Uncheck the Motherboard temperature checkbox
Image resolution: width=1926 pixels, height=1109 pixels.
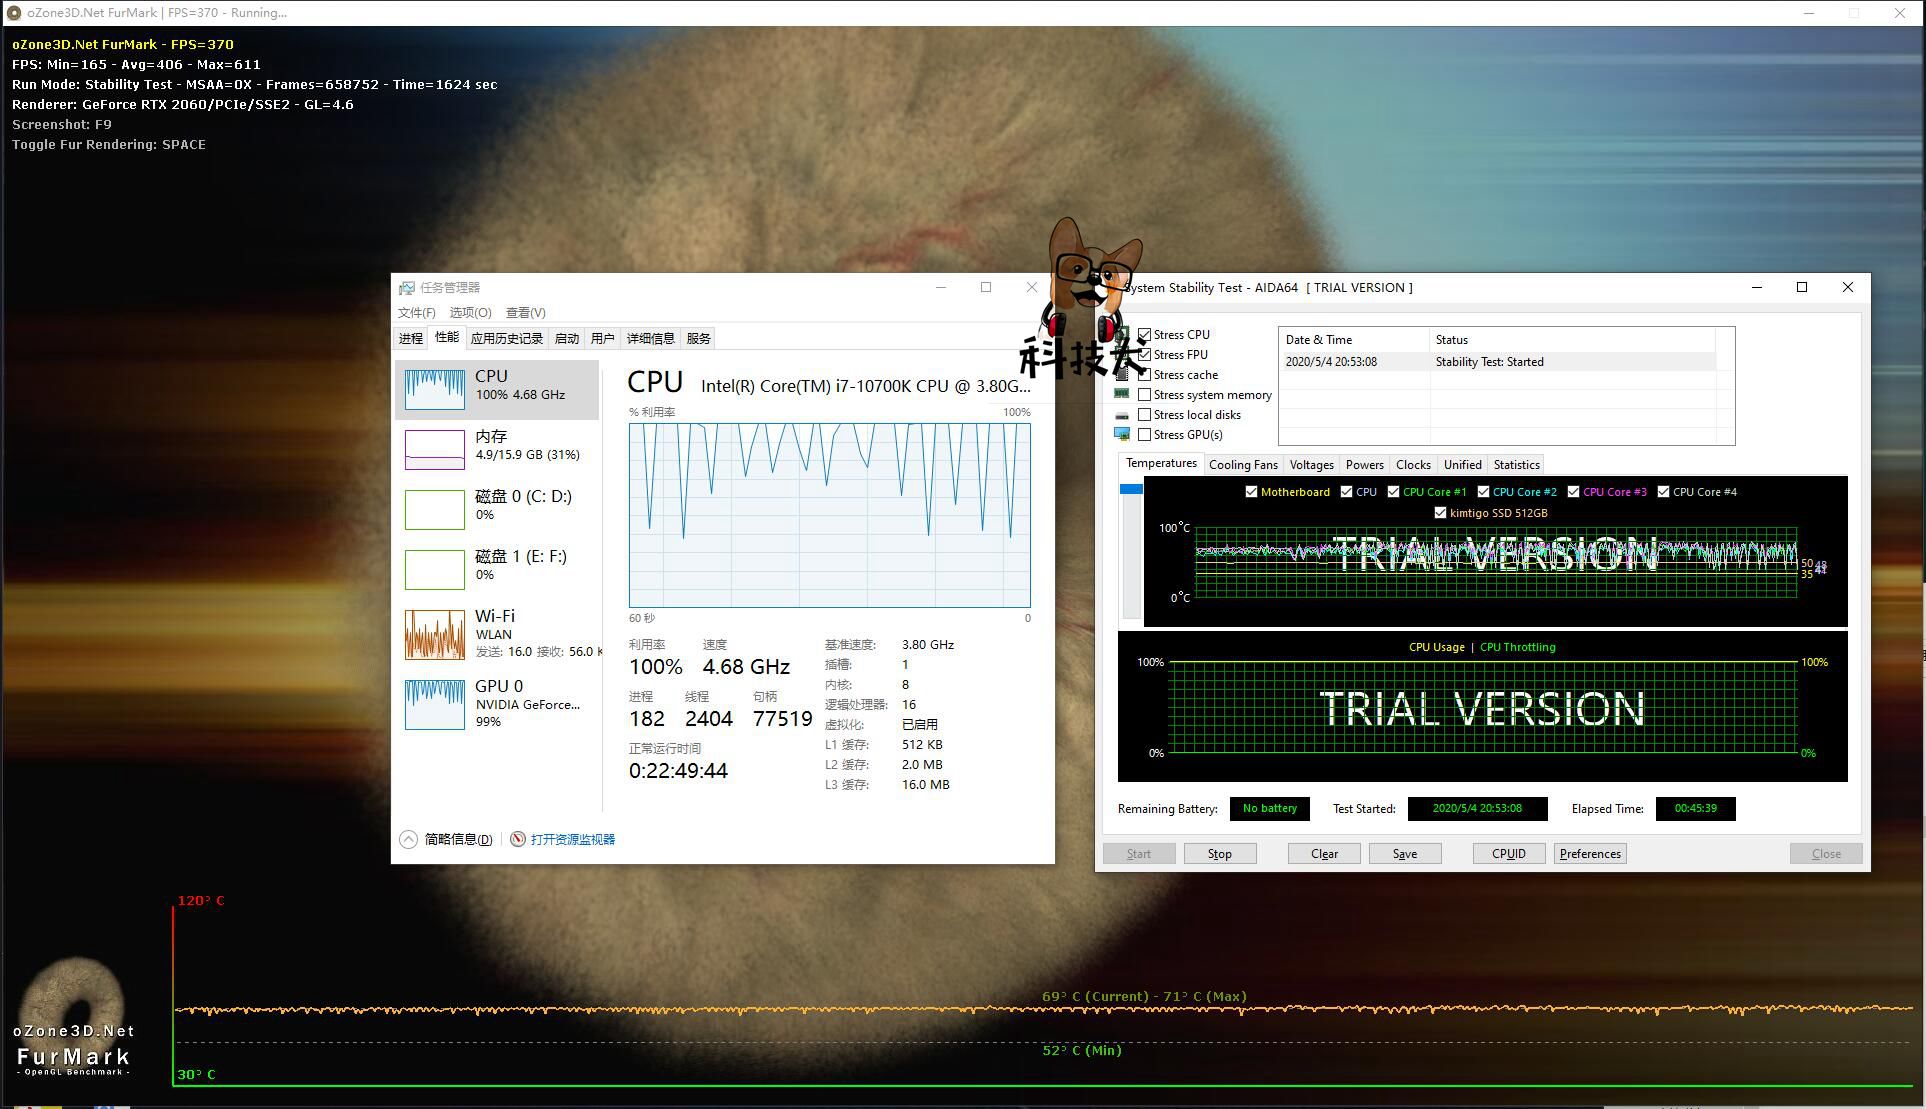[x=1251, y=492]
